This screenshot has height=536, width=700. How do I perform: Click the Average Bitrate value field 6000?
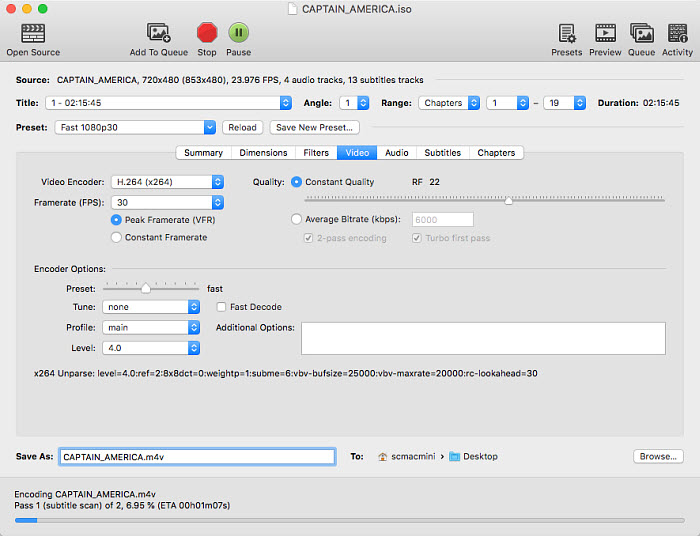tap(442, 220)
